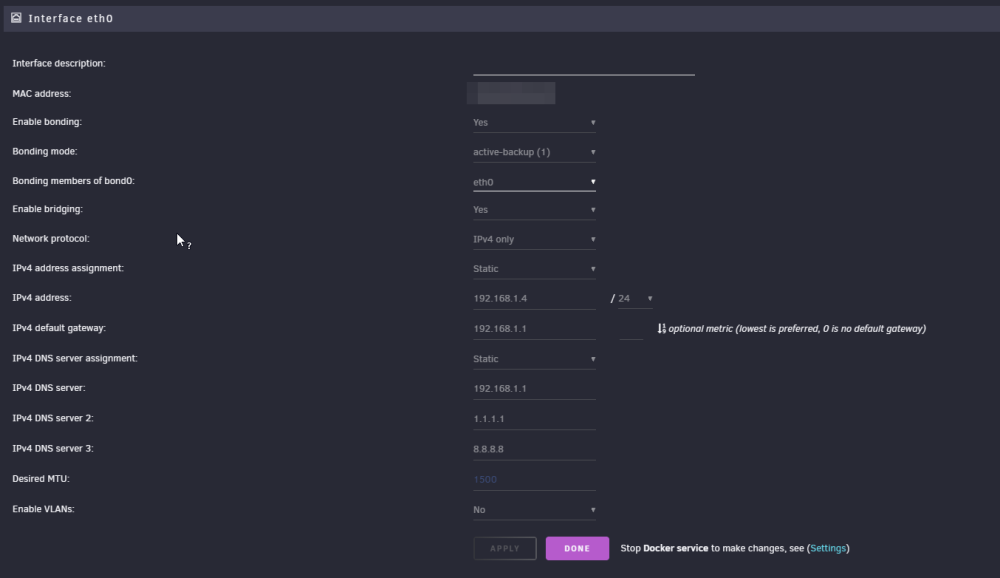Screen dimensions: 1000x578
Task: Open the subnet mask 24 dropdown
Action: tap(635, 299)
